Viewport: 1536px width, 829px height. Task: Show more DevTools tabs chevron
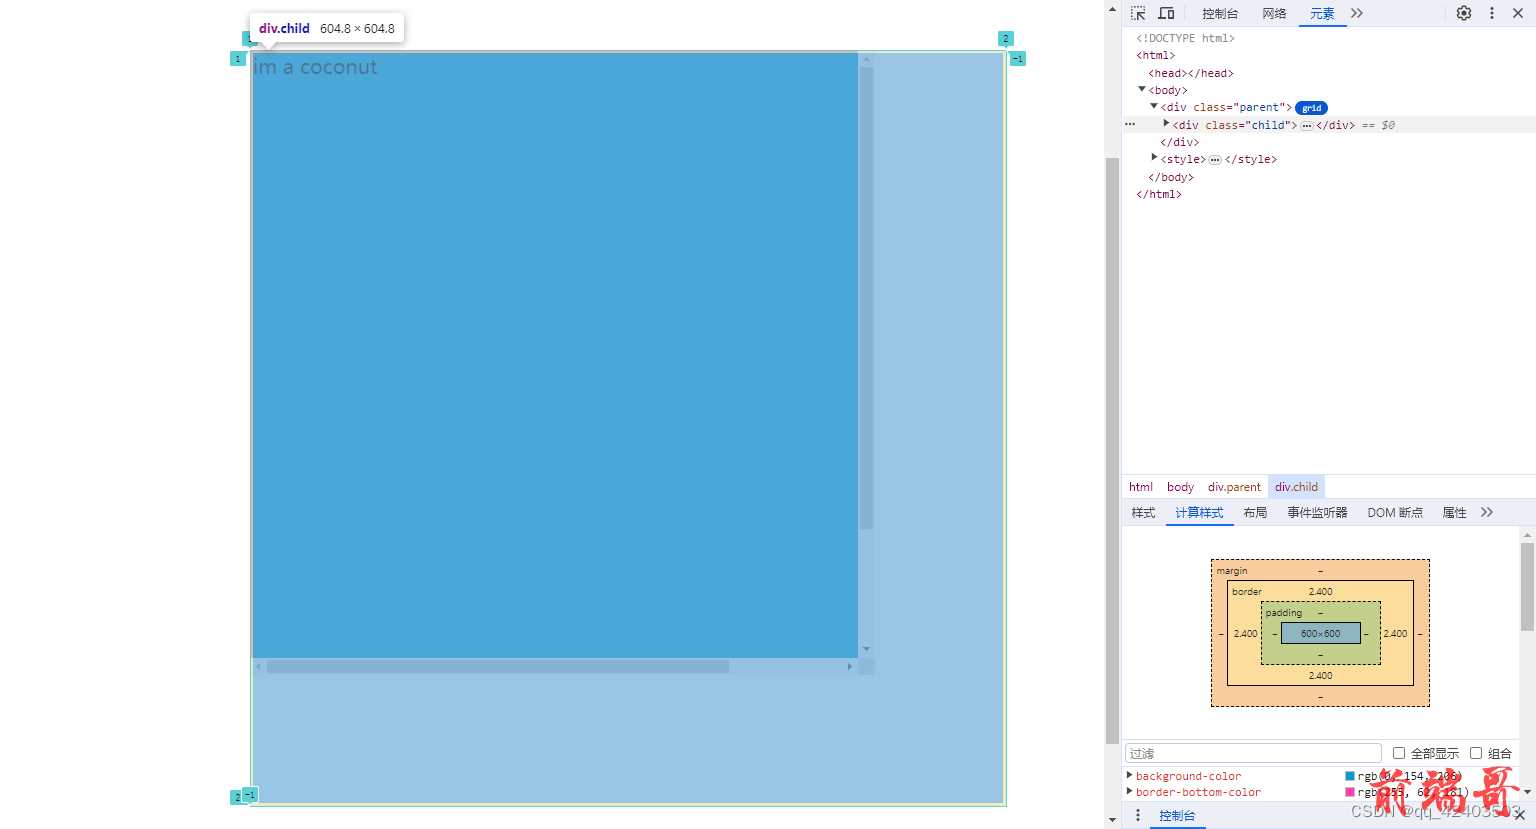1357,13
